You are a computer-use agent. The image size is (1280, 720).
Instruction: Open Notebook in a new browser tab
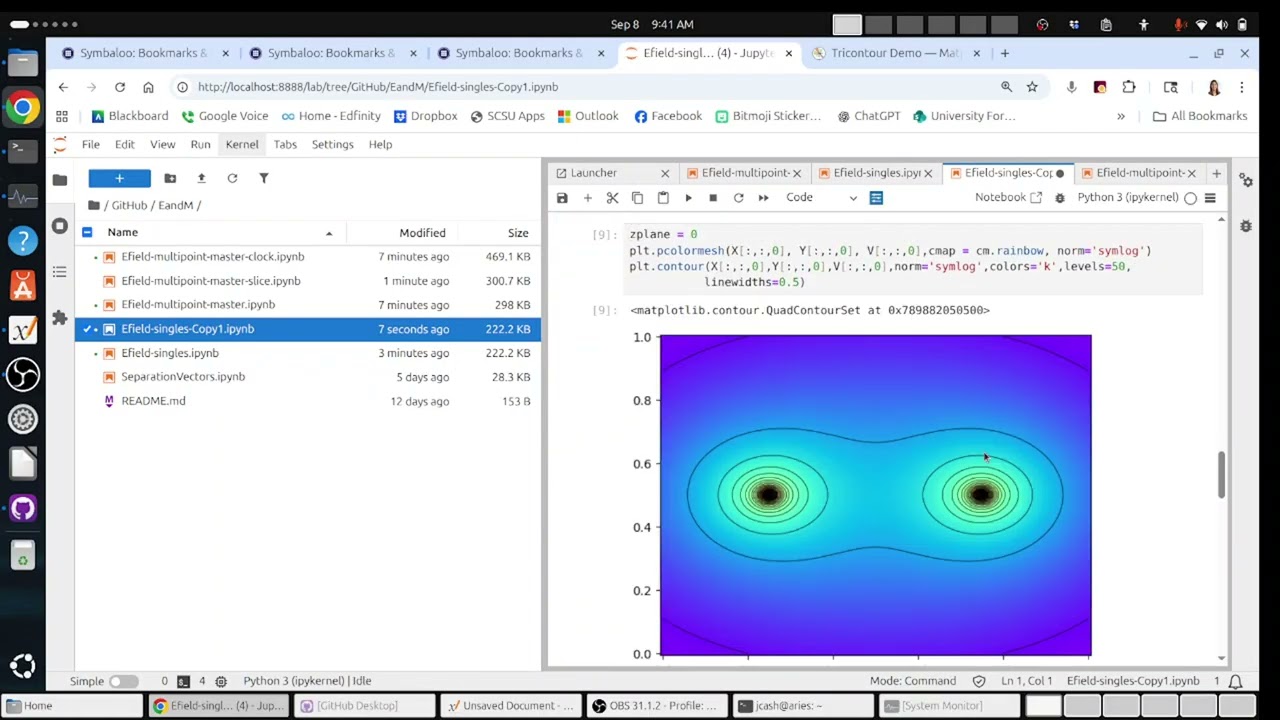pyautogui.click(x=1009, y=198)
